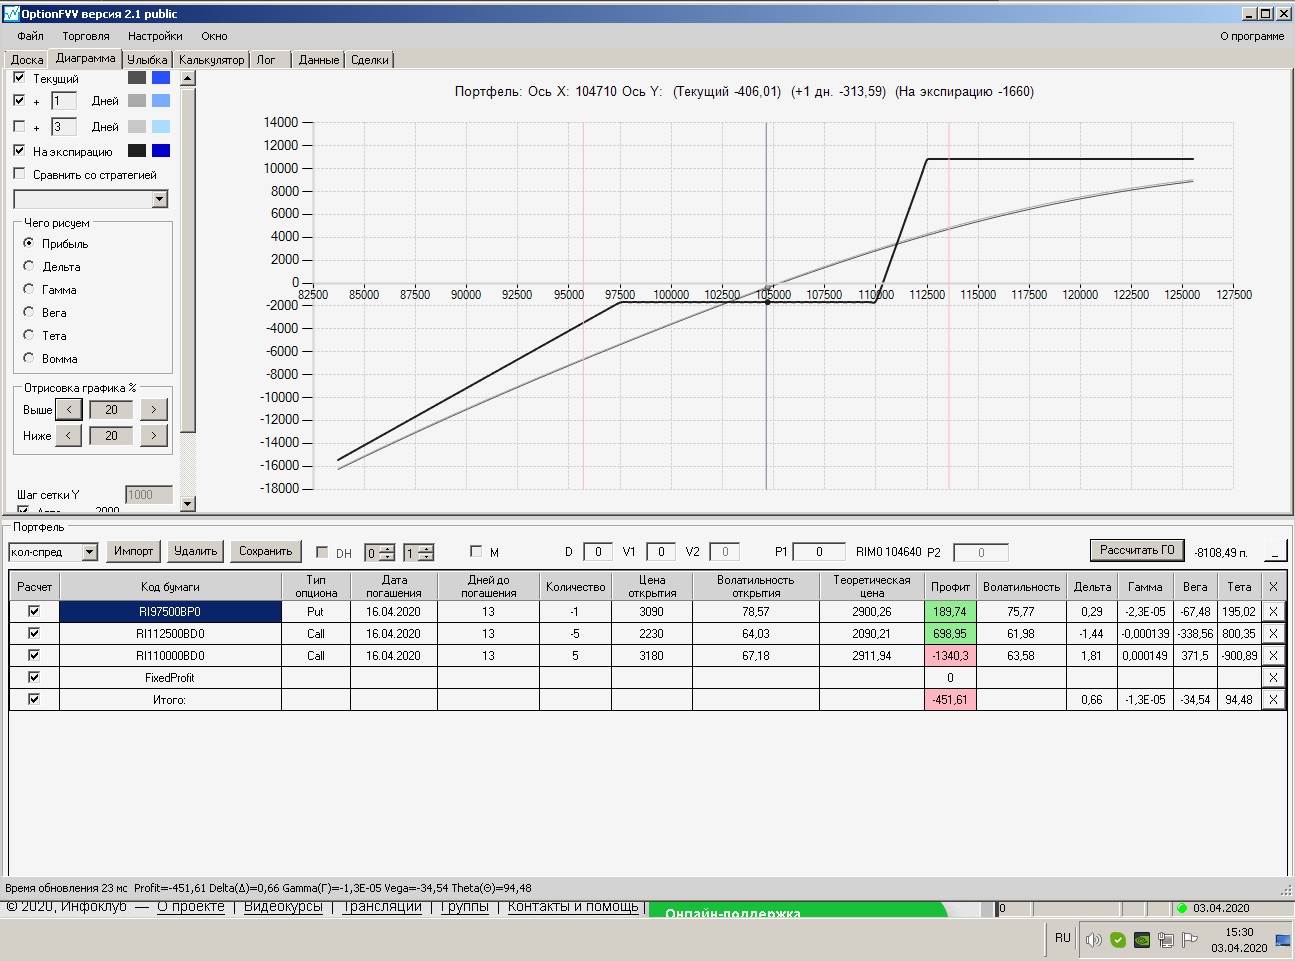Select the Прибыль radio button

[x=29, y=243]
